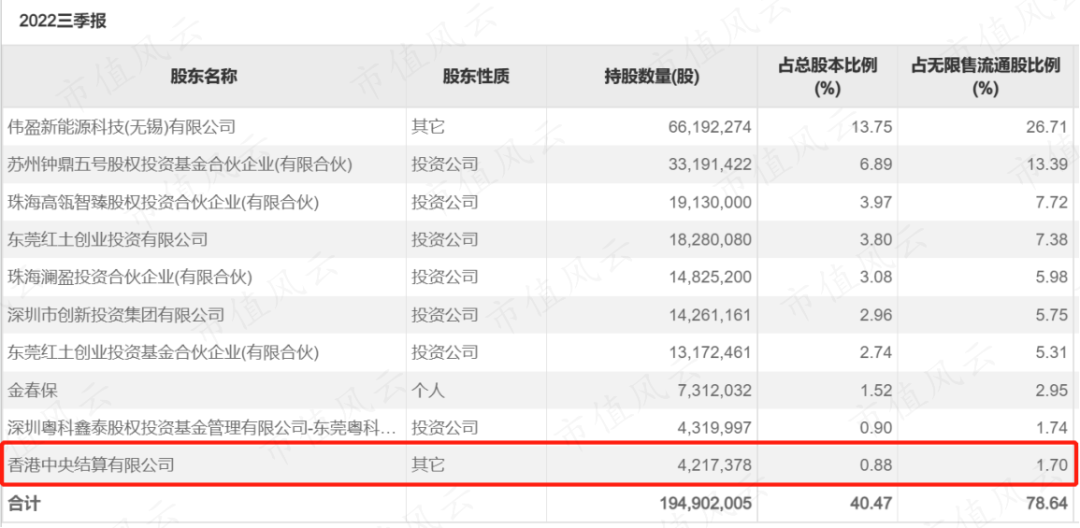The height and width of the screenshot is (528, 1080).
Task: Select highlighted 香港中央结算有限公司 shareholder
Action: (x=91, y=464)
